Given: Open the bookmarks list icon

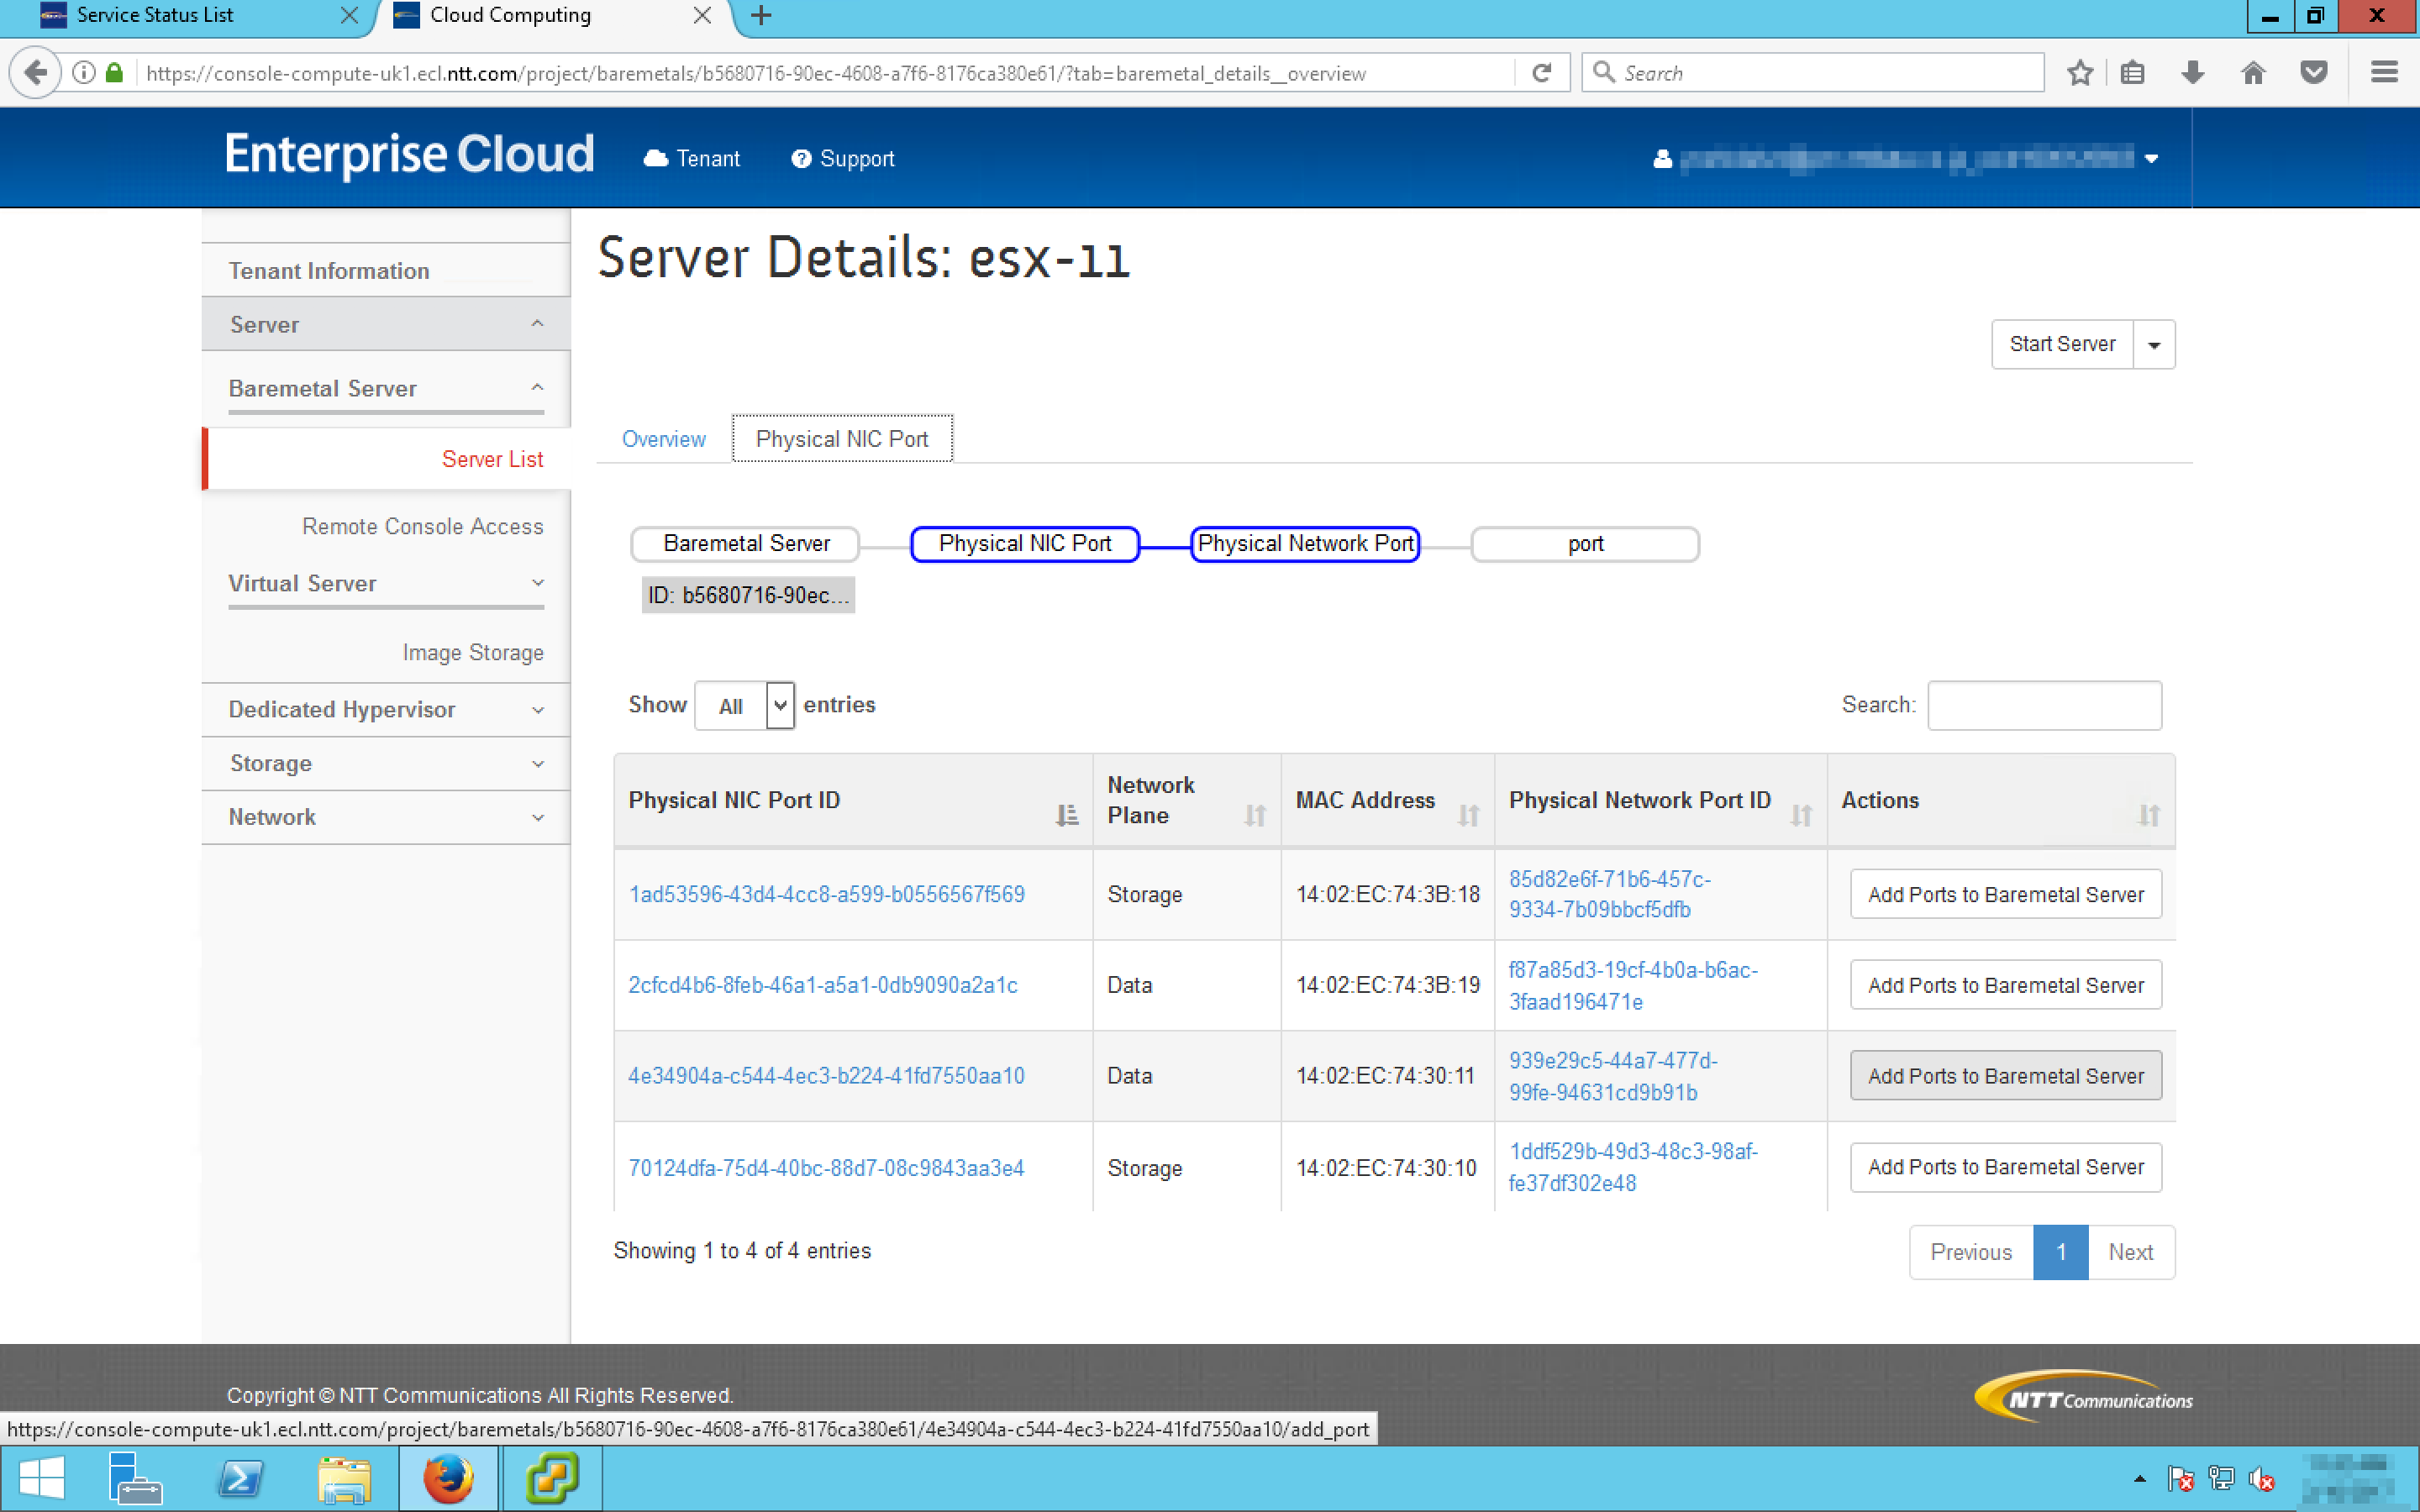Looking at the screenshot, I should click(2132, 73).
